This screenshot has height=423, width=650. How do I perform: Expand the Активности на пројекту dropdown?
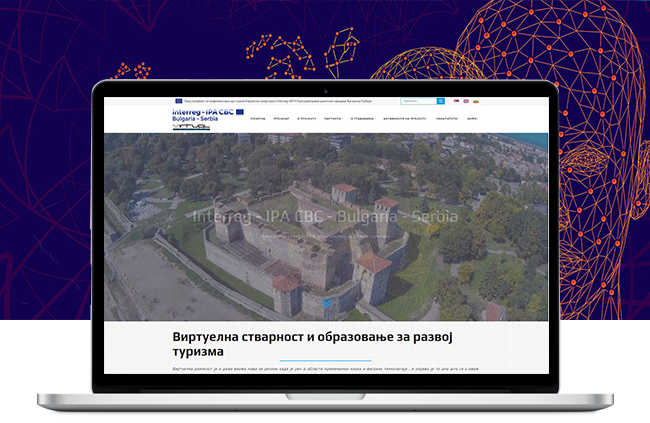[405, 118]
